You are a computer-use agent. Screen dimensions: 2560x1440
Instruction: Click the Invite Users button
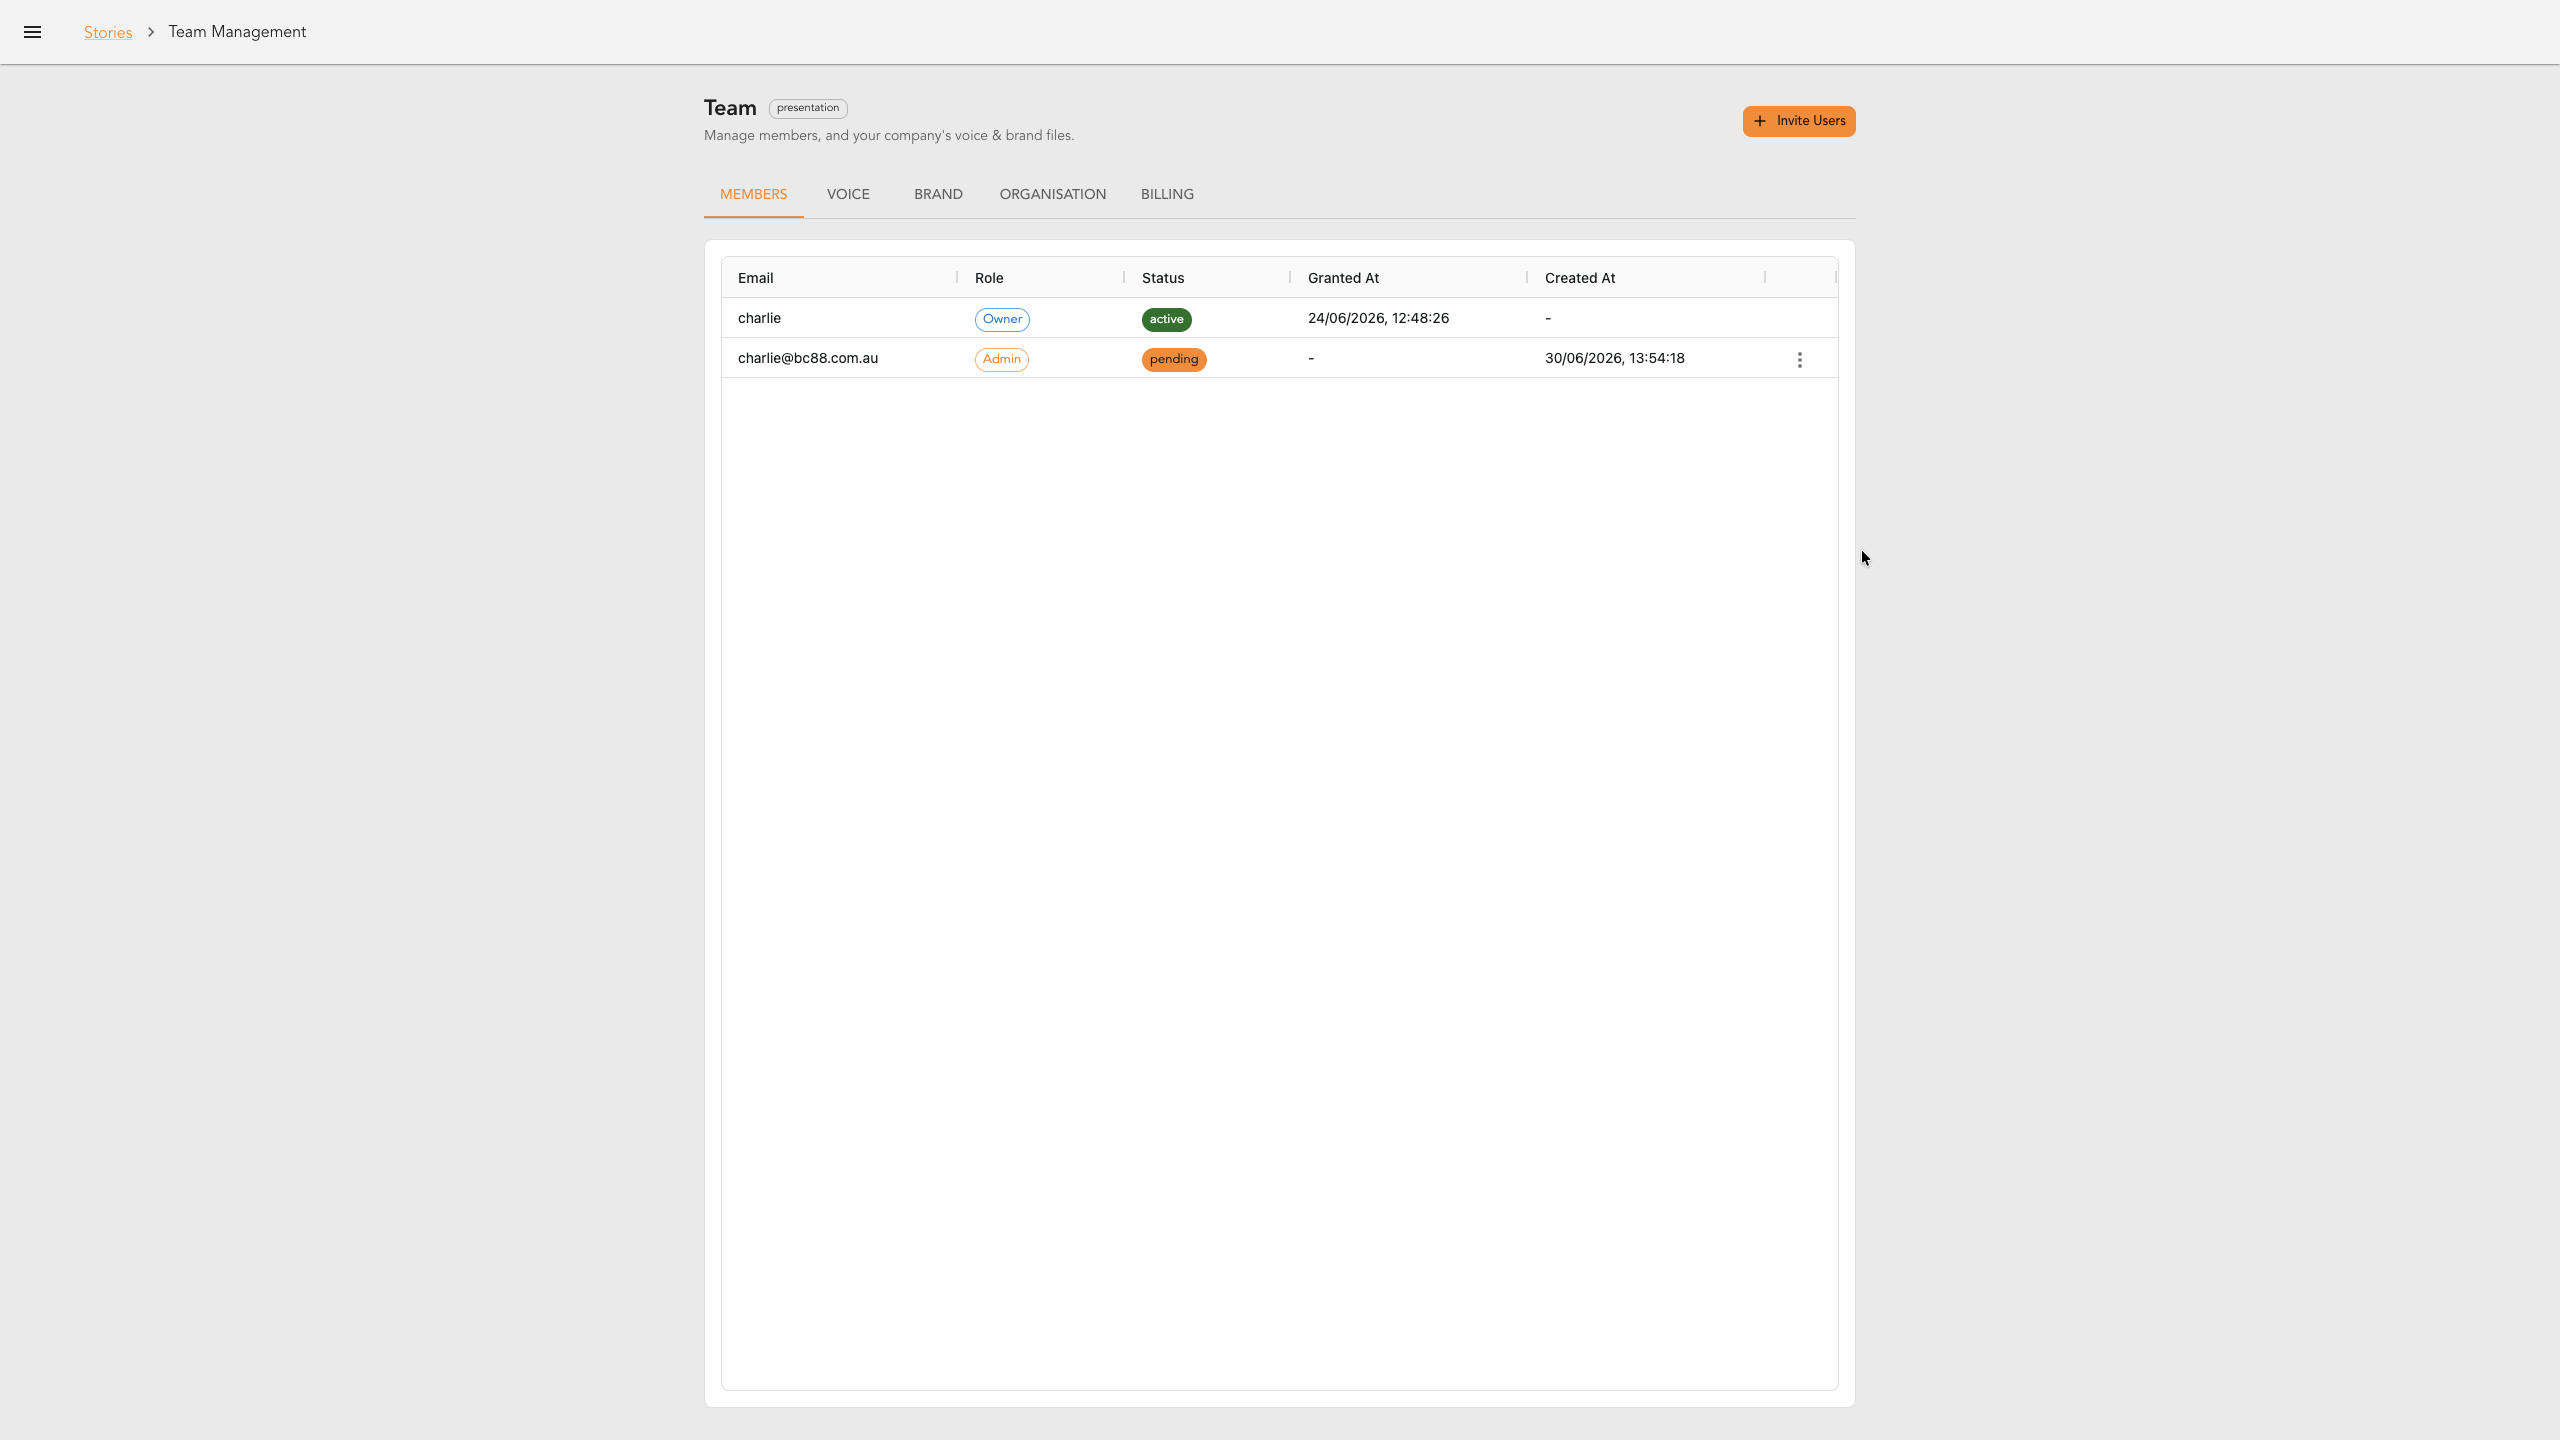(x=1799, y=121)
